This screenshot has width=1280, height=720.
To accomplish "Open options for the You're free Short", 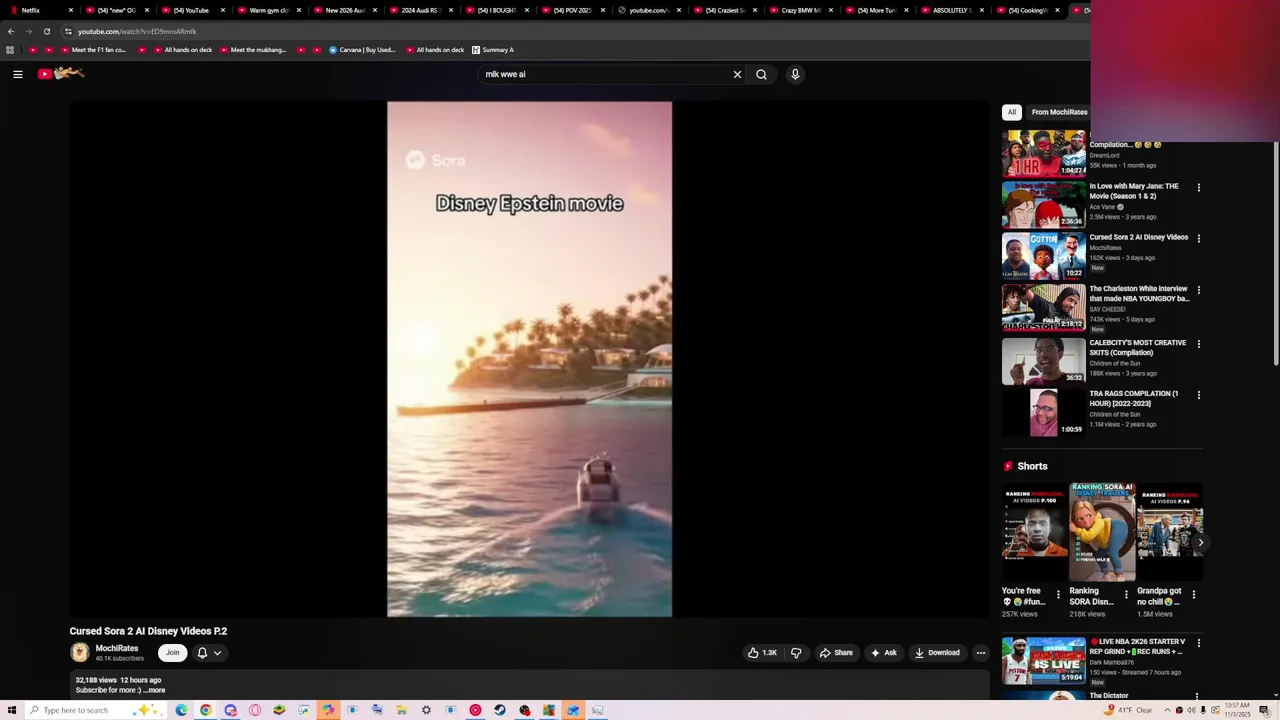I will (1058, 595).
